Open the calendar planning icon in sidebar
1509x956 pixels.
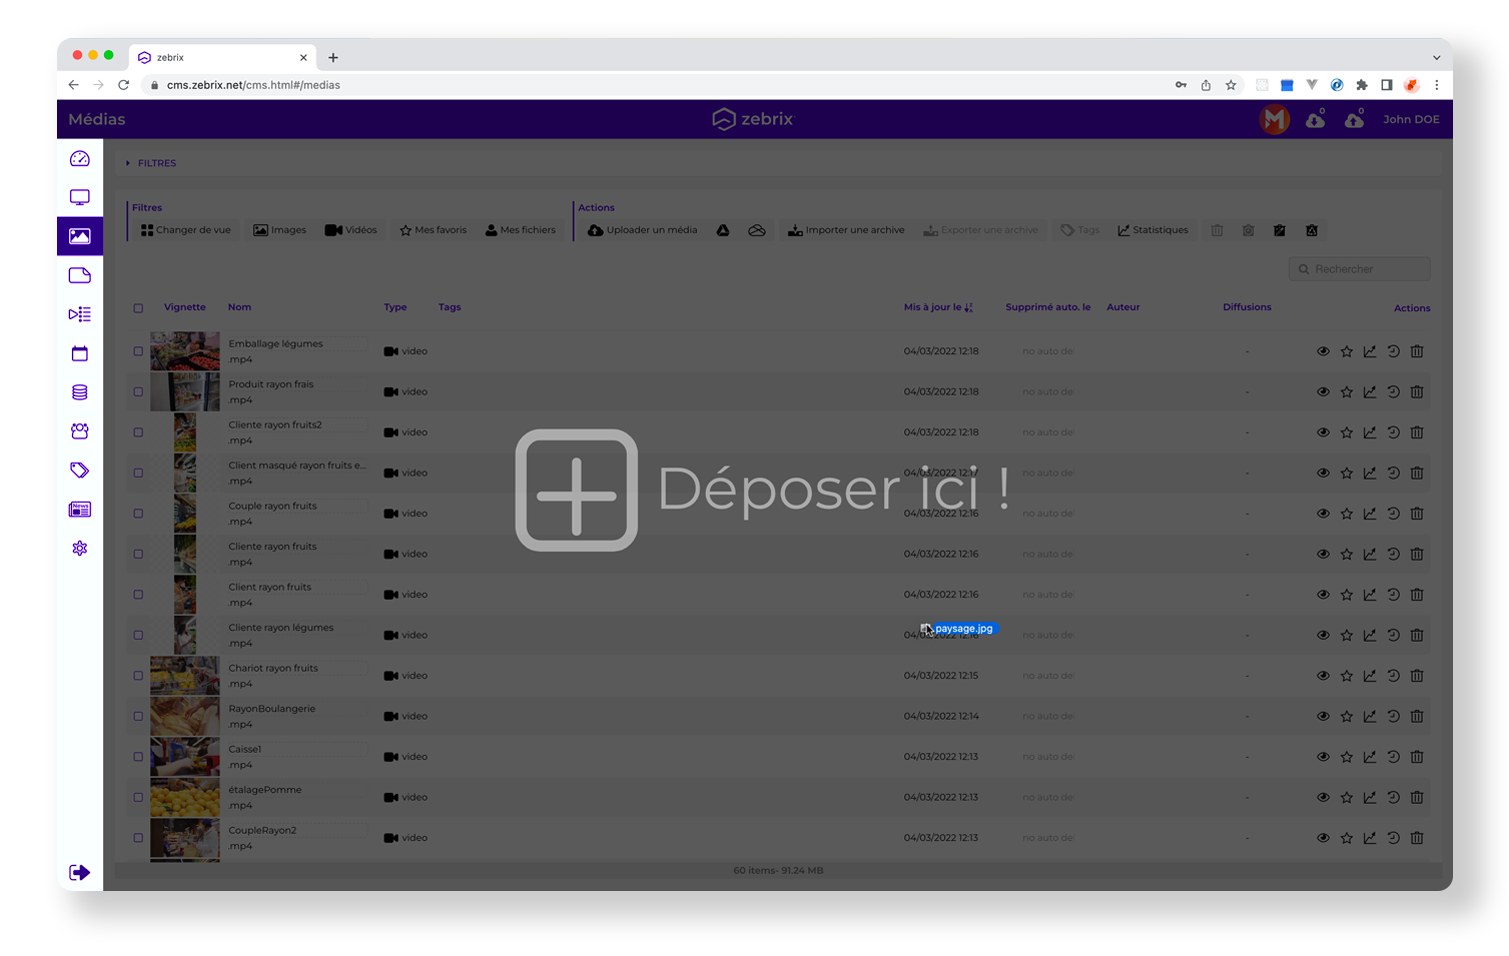click(x=80, y=354)
